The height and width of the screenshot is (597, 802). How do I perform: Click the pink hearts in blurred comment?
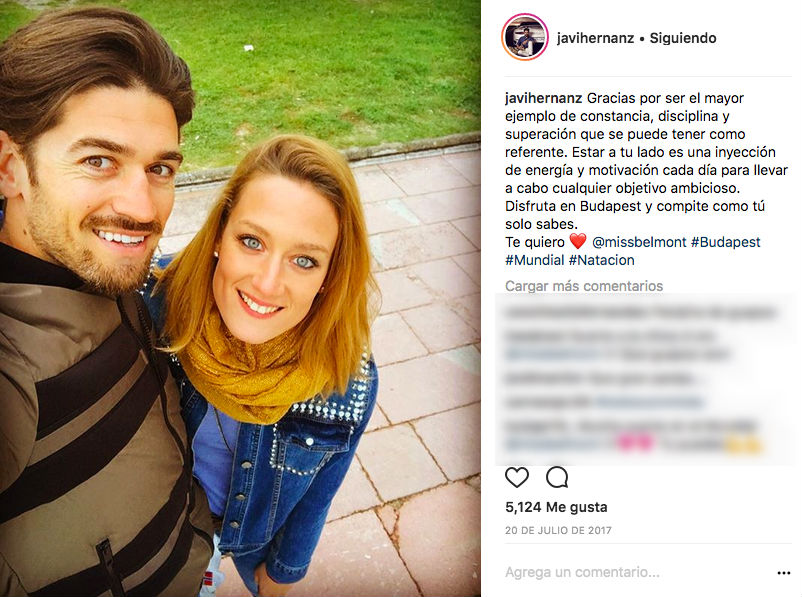pyautogui.click(x=635, y=441)
